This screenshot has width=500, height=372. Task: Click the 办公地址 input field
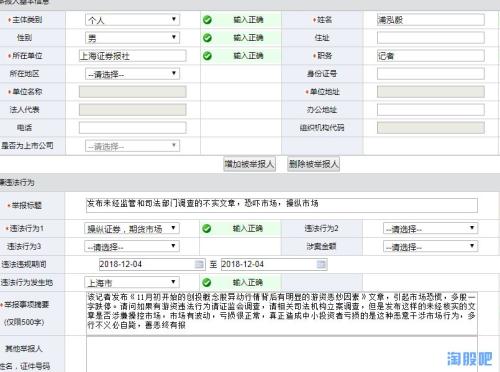431,110
